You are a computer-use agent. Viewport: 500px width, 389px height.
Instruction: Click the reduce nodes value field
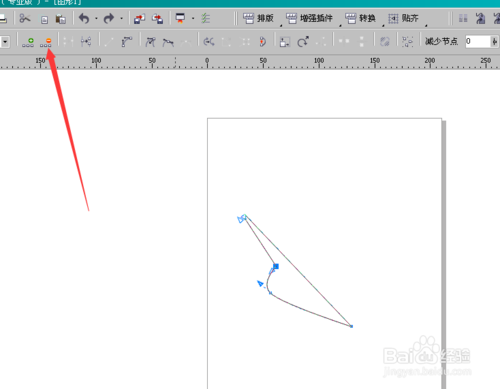pos(478,42)
